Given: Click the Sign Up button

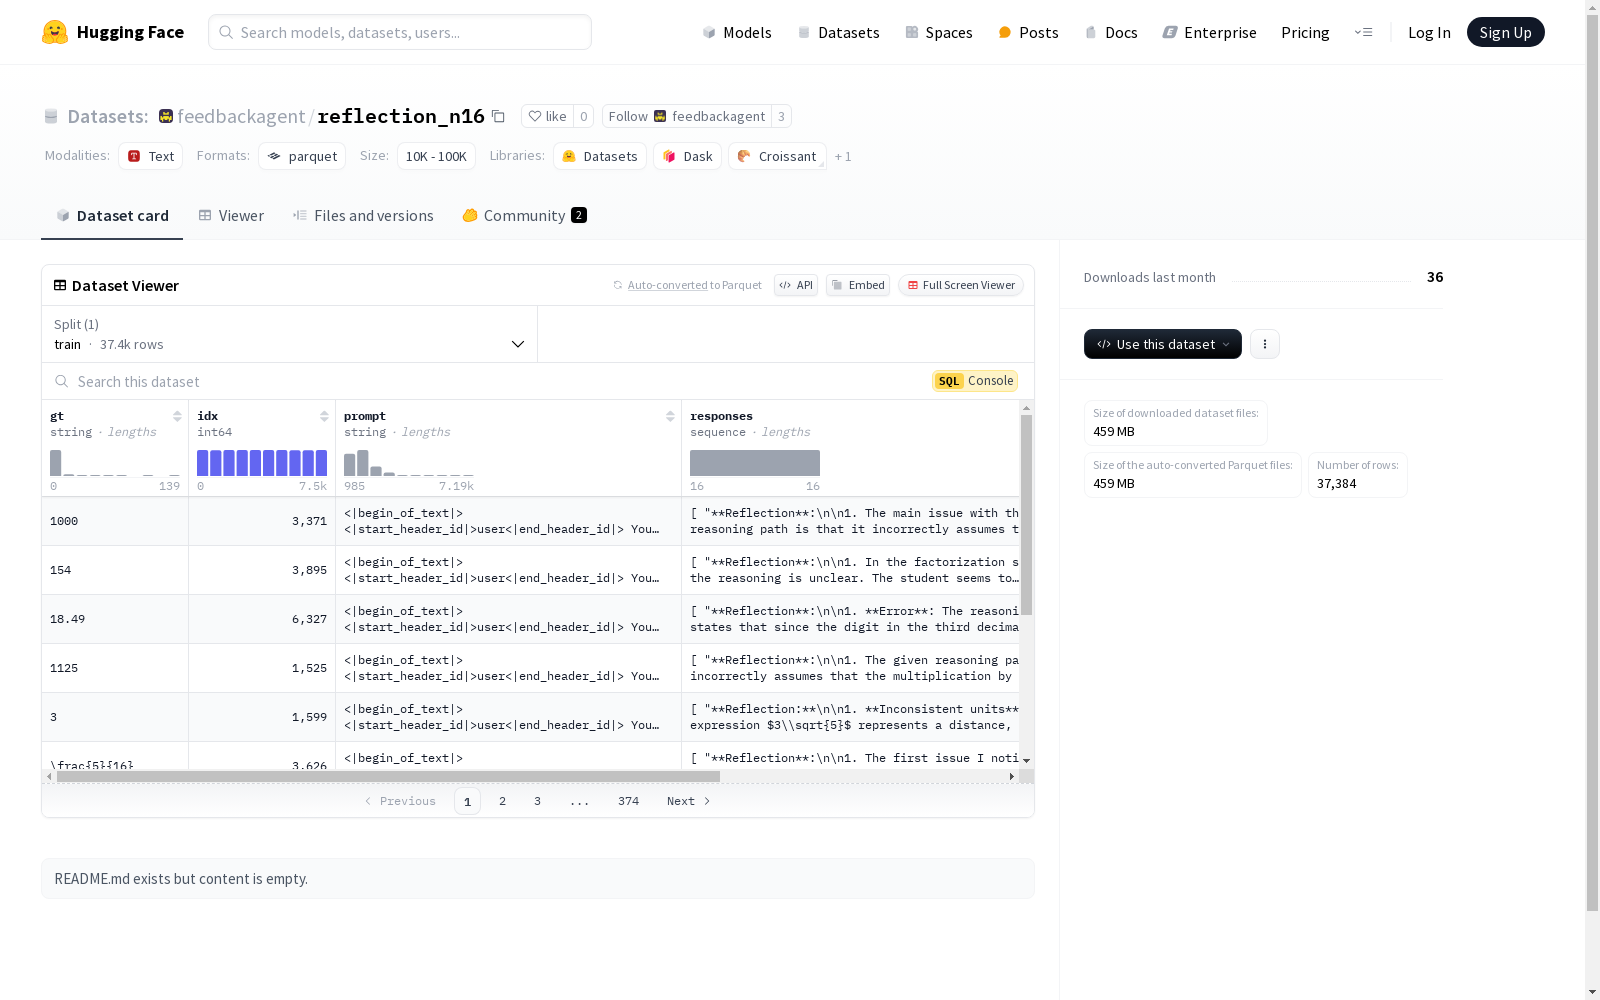Looking at the screenshot, I should 1506,32.
